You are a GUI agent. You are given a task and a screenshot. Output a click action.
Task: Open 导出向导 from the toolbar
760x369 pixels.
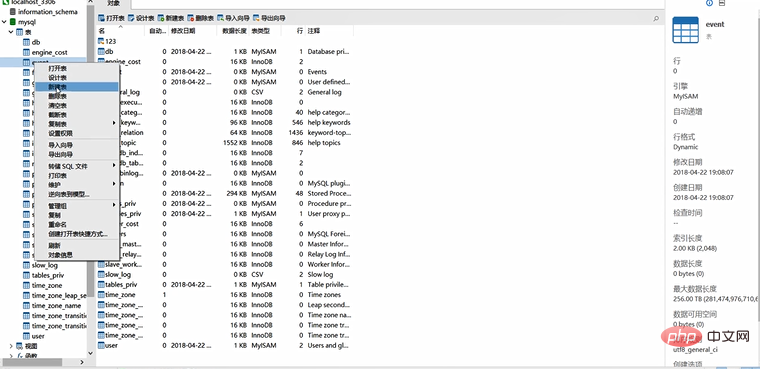point(269,18)
